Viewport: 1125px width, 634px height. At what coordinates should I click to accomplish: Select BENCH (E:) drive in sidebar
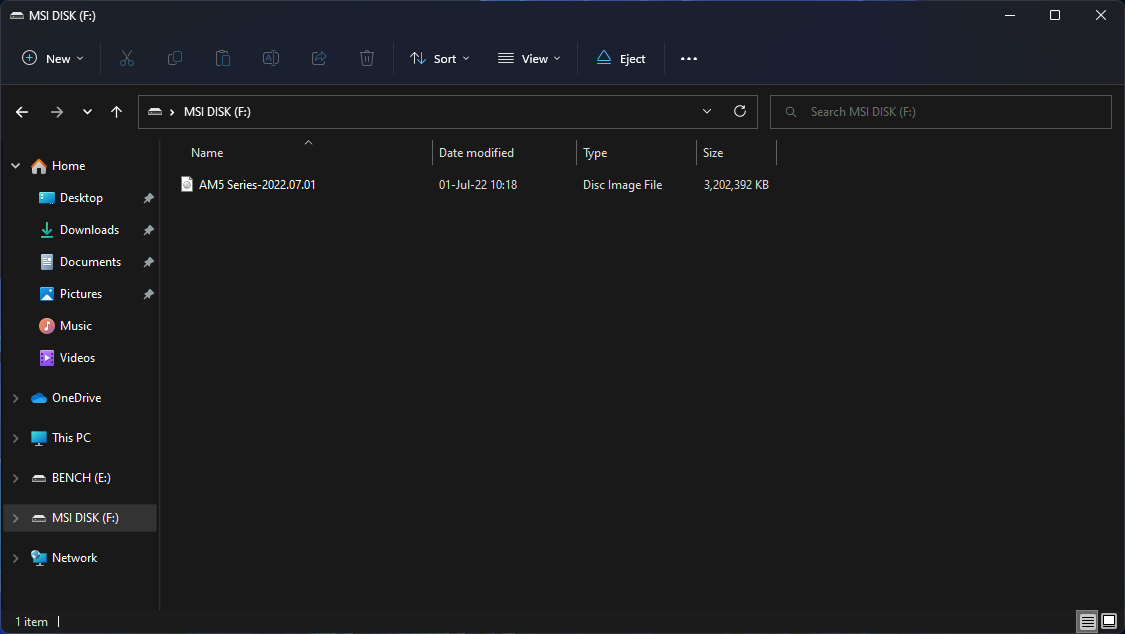pyautogui.click(x=81, y=478)
